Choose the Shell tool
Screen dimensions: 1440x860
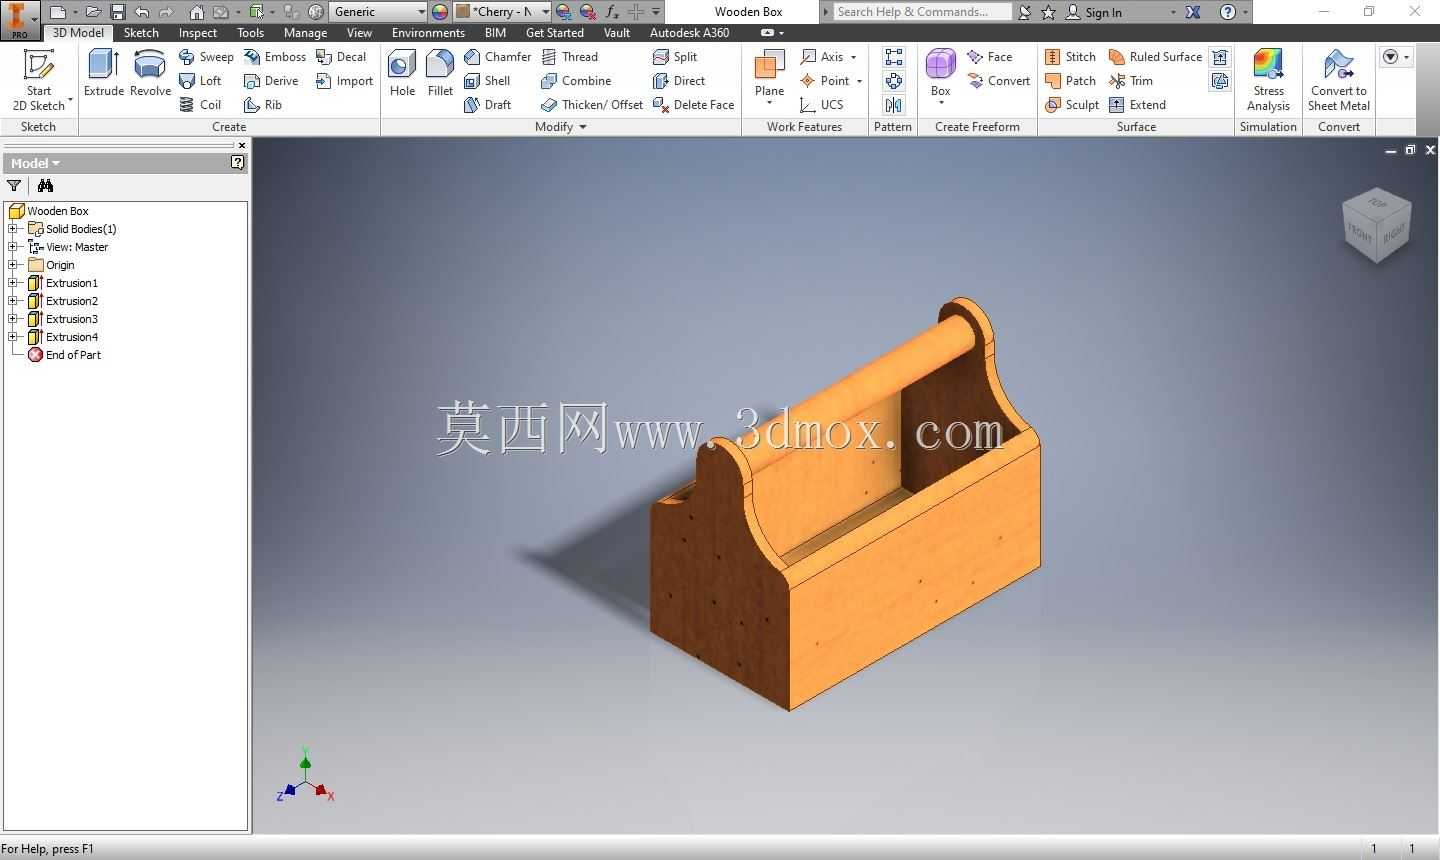[487, 81]
